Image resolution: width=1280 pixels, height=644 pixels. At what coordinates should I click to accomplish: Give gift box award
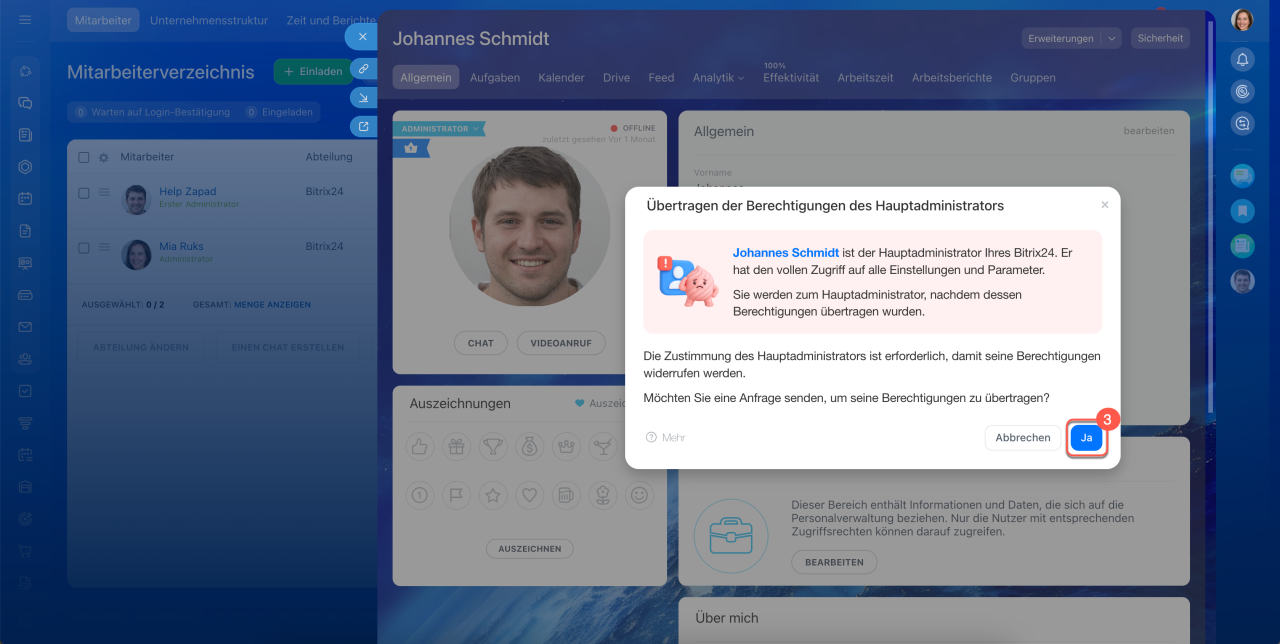[x=456, y=447]
